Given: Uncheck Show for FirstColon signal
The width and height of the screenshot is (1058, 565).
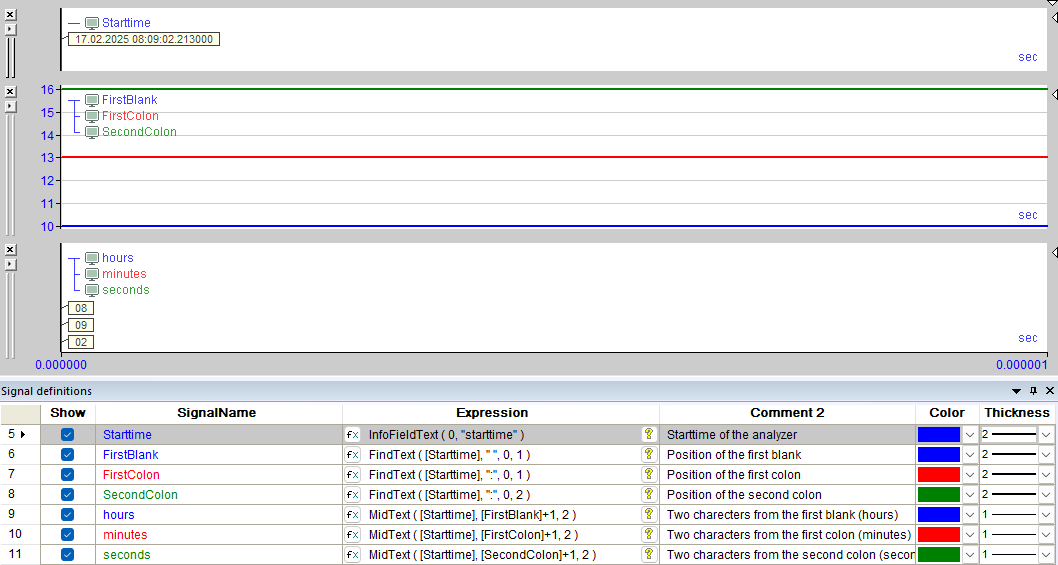Looking at the screenshot, I should click(x=67, y=475).
